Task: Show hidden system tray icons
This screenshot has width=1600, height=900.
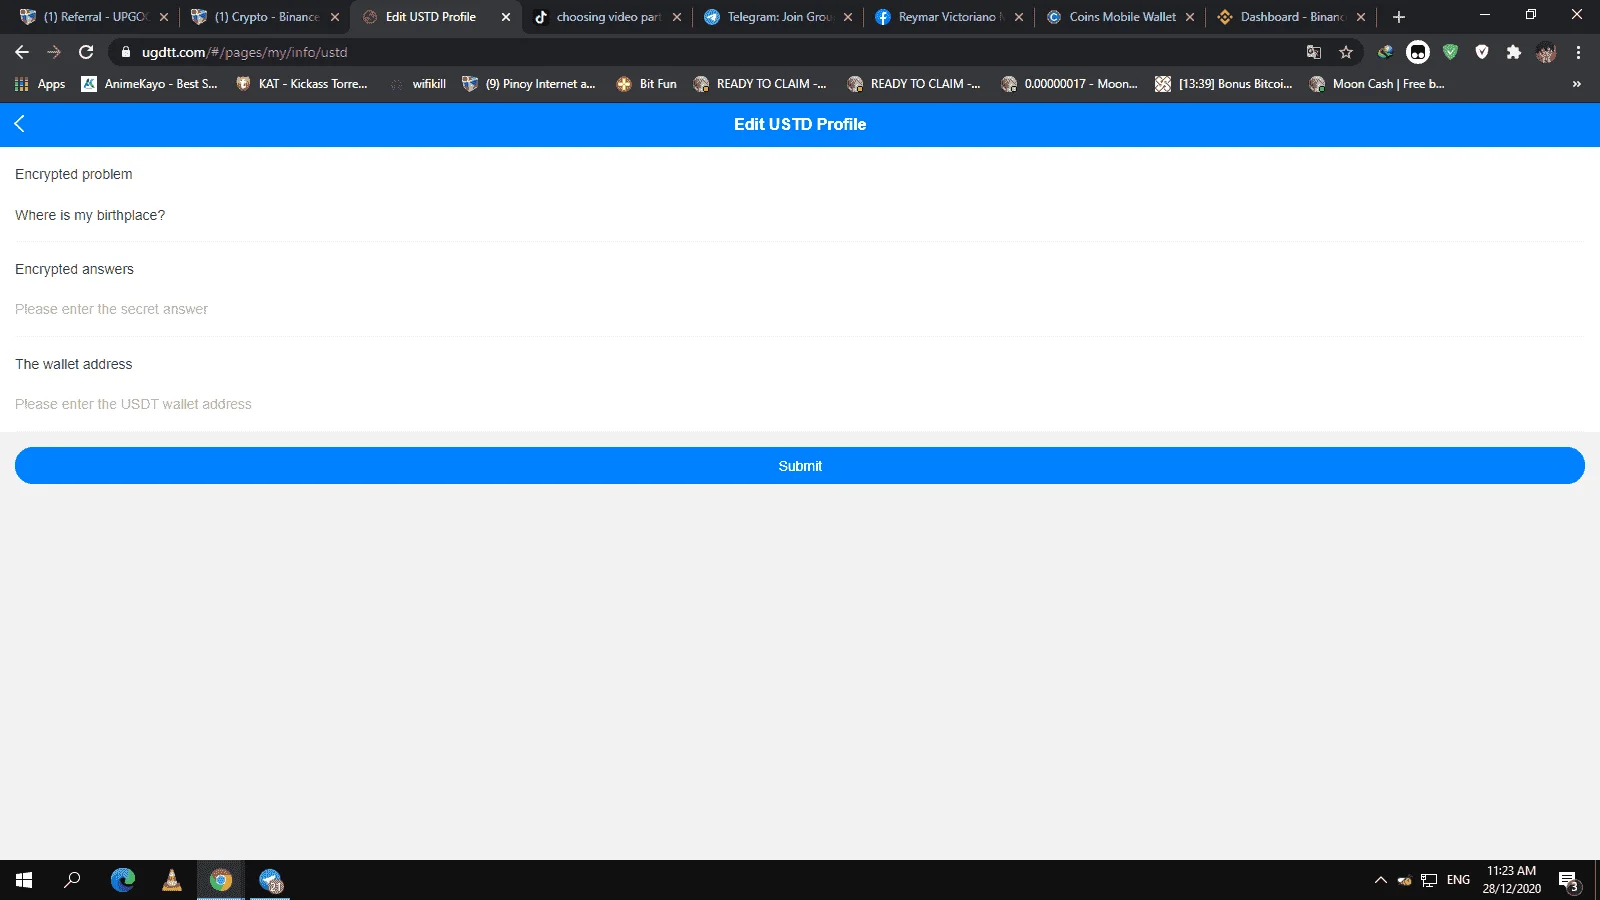Action: [1380, 880]
